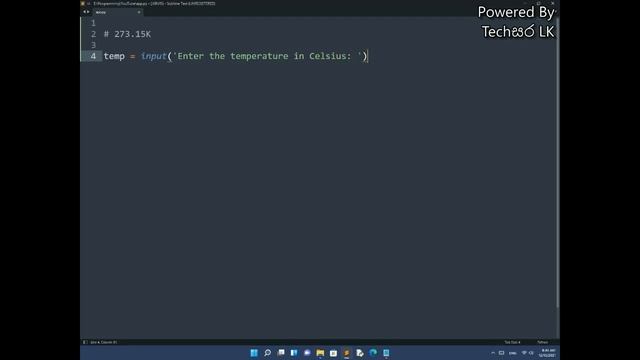Click the '# 273.15K' comment text
The width and height of the screenshot is (640, 360).
(x=127, y=34)
